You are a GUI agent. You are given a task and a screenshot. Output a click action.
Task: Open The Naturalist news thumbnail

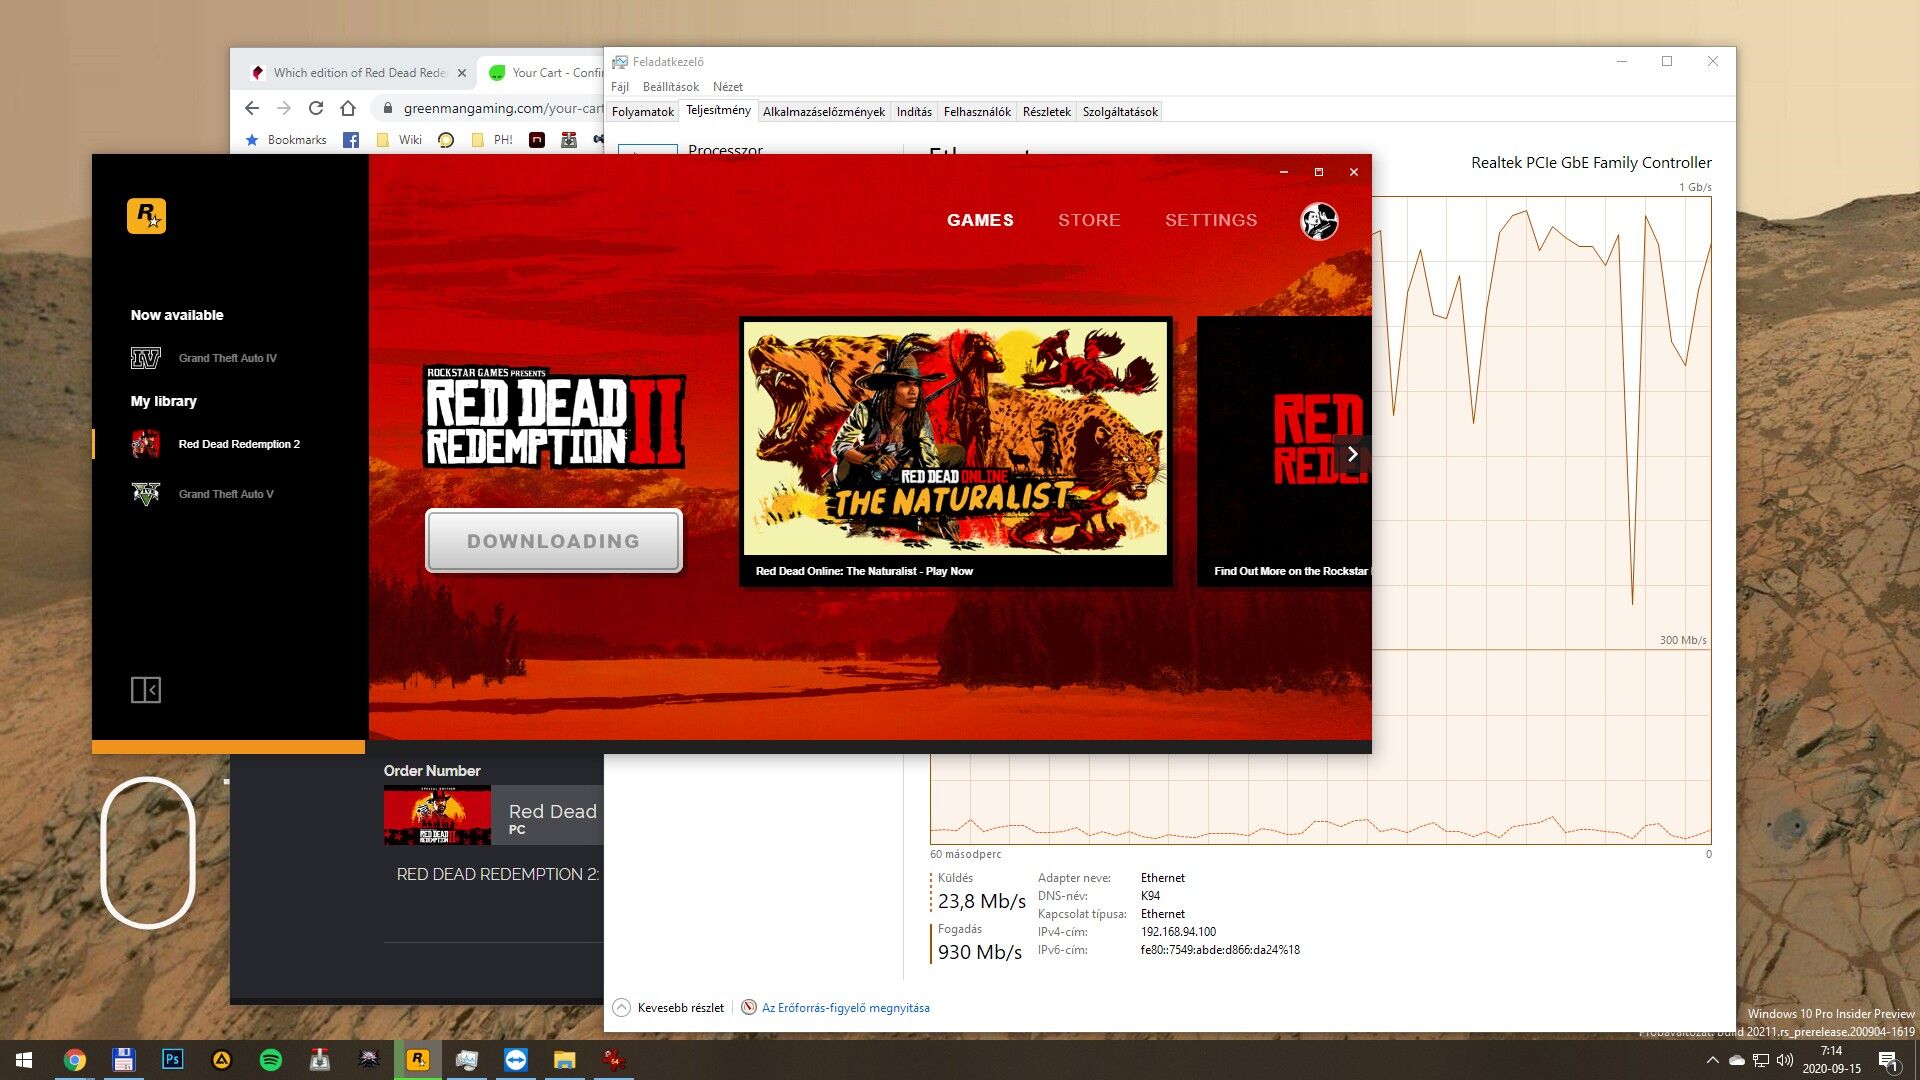tap(955, 438)
